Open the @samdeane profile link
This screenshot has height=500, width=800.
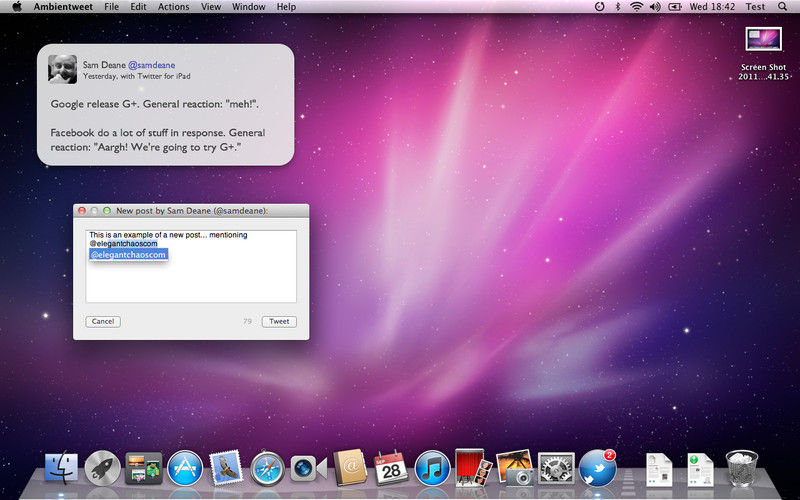pos(152,65)
